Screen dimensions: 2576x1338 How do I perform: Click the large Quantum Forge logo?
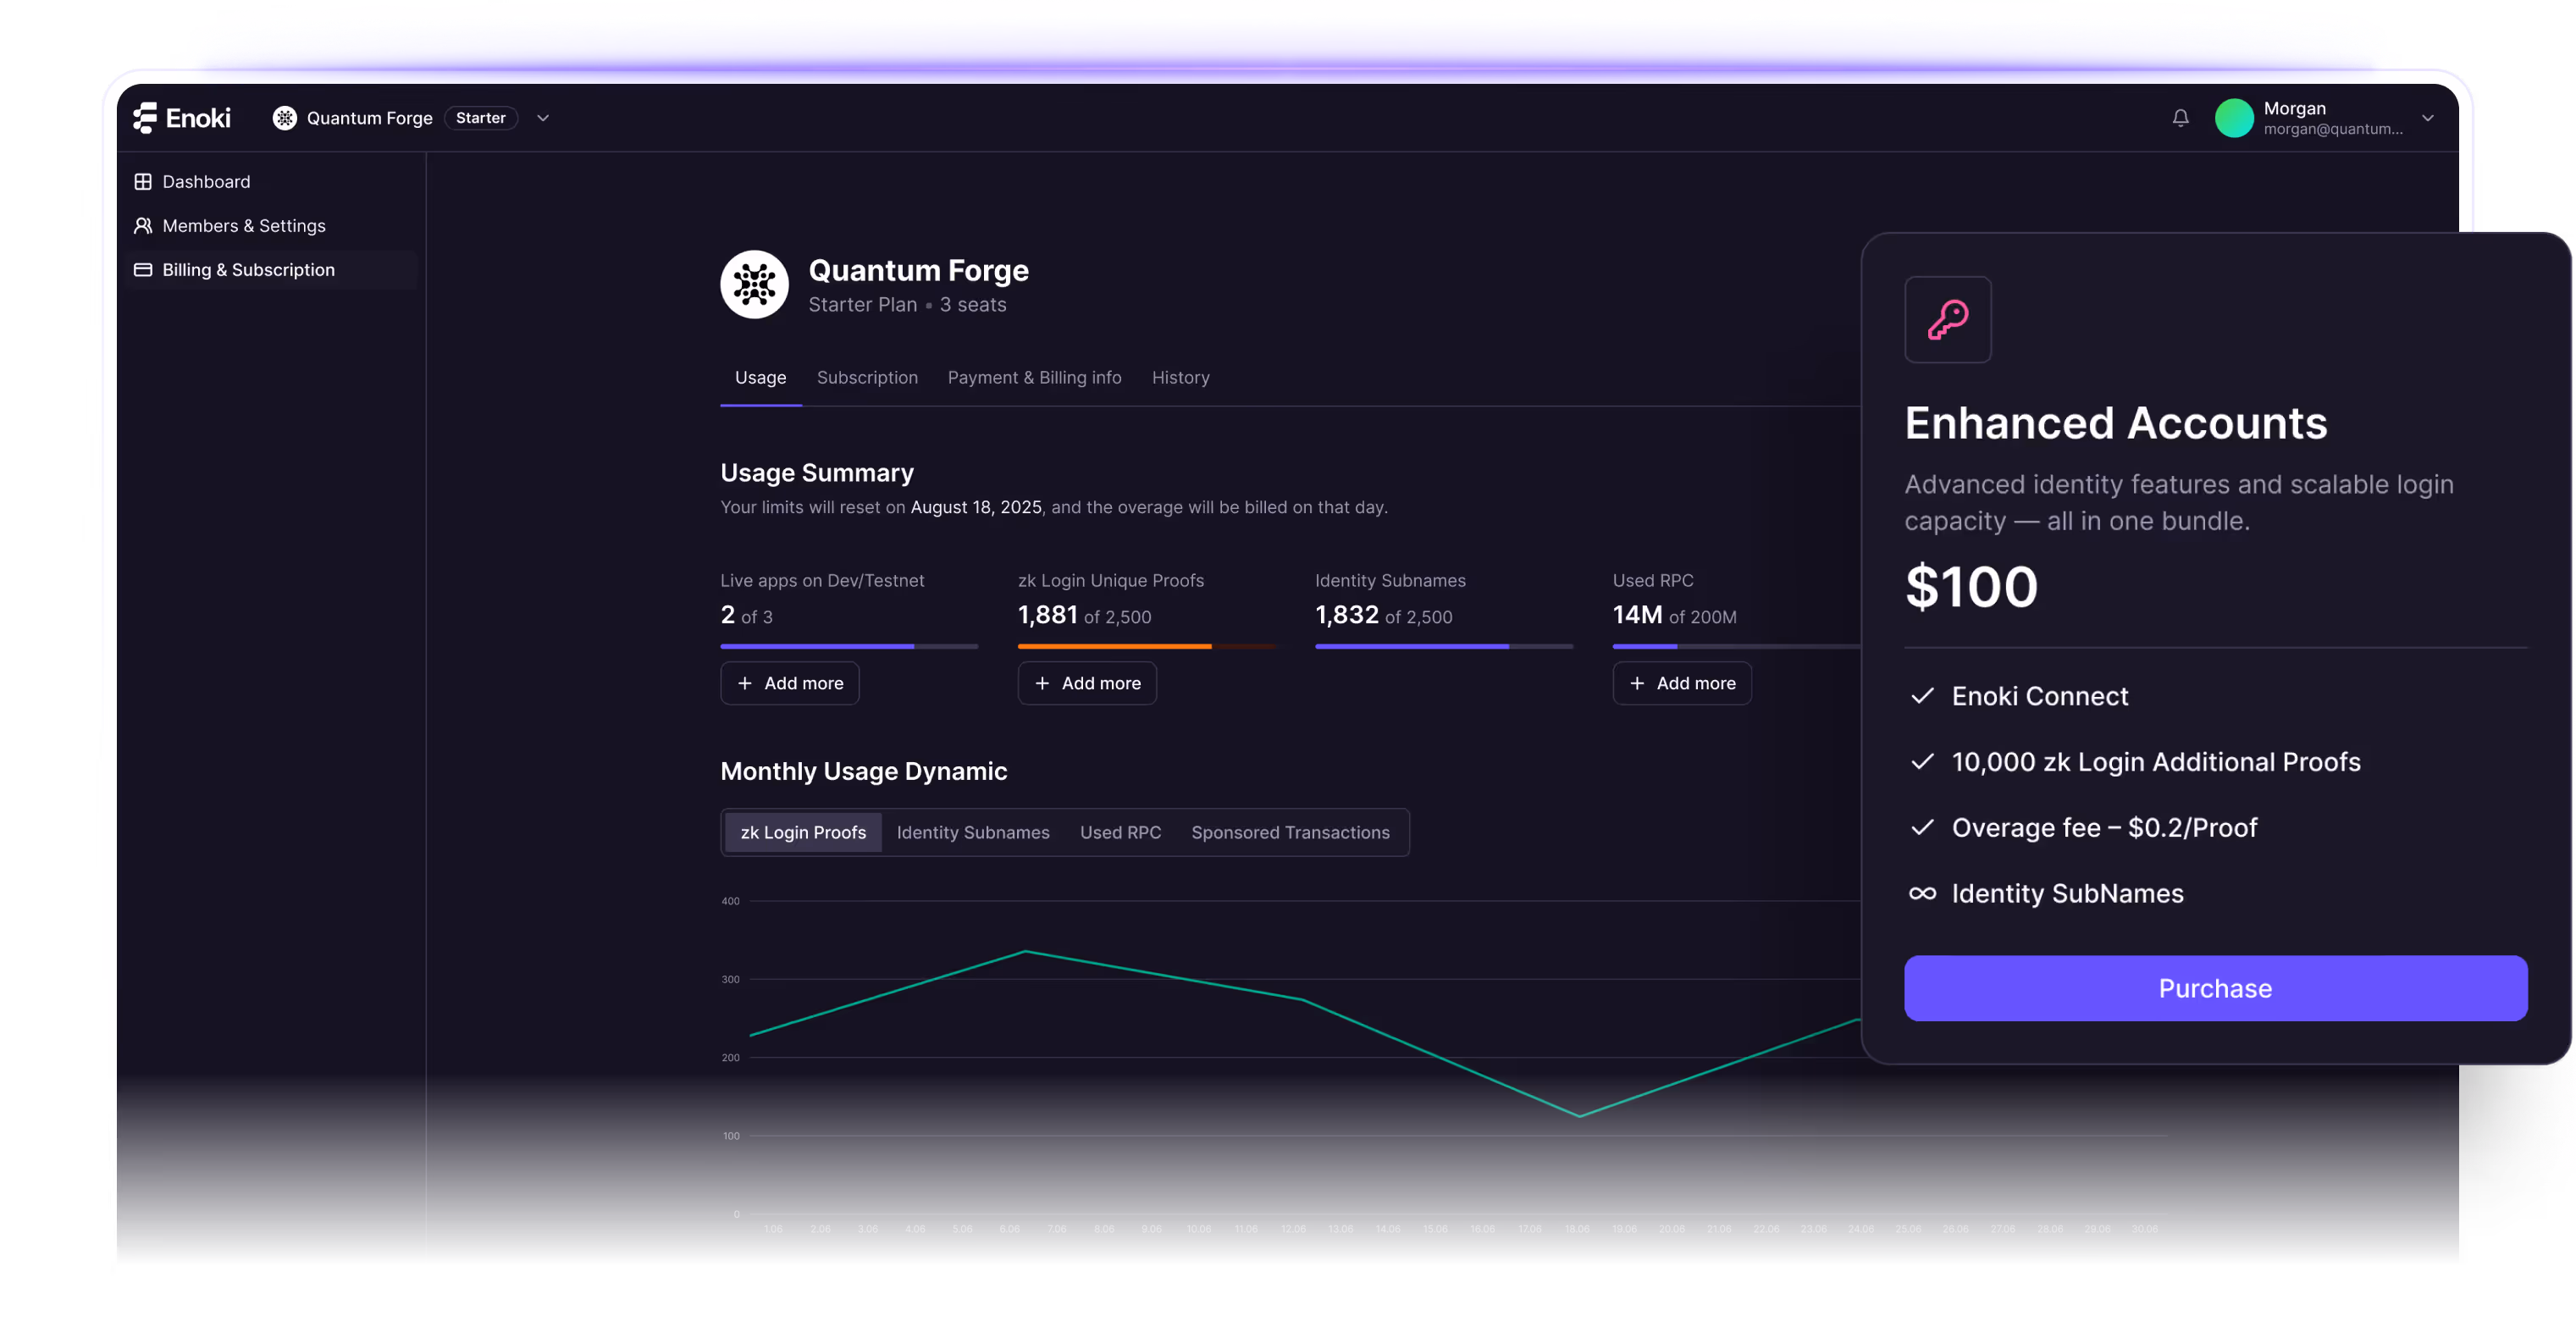click(754, 285)
